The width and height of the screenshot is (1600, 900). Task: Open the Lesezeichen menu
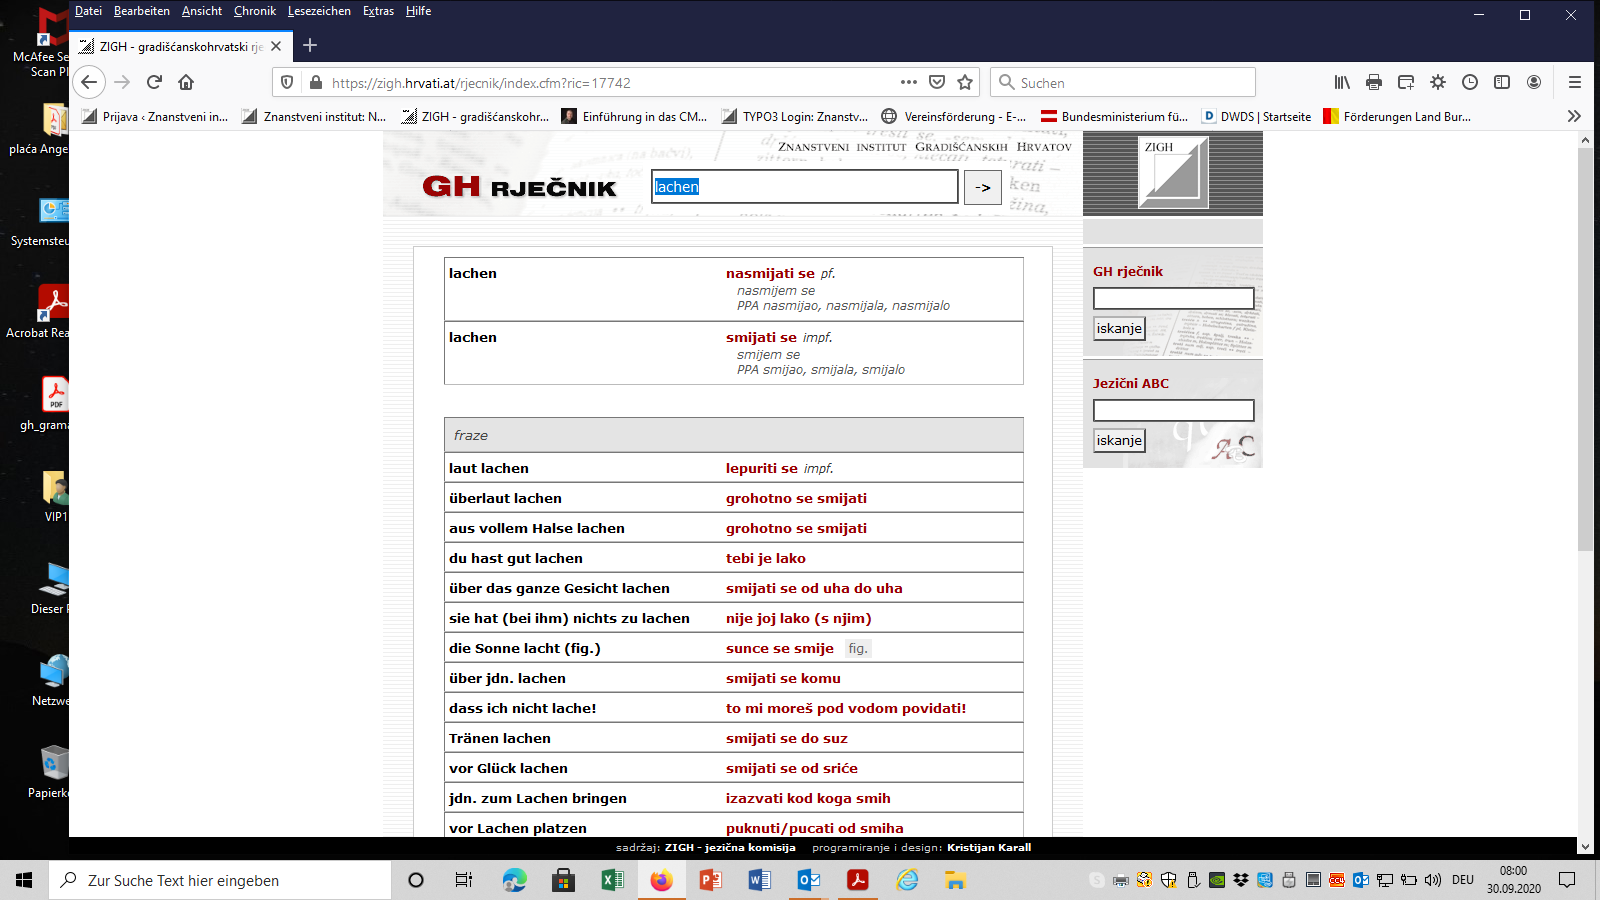point(319,11)
